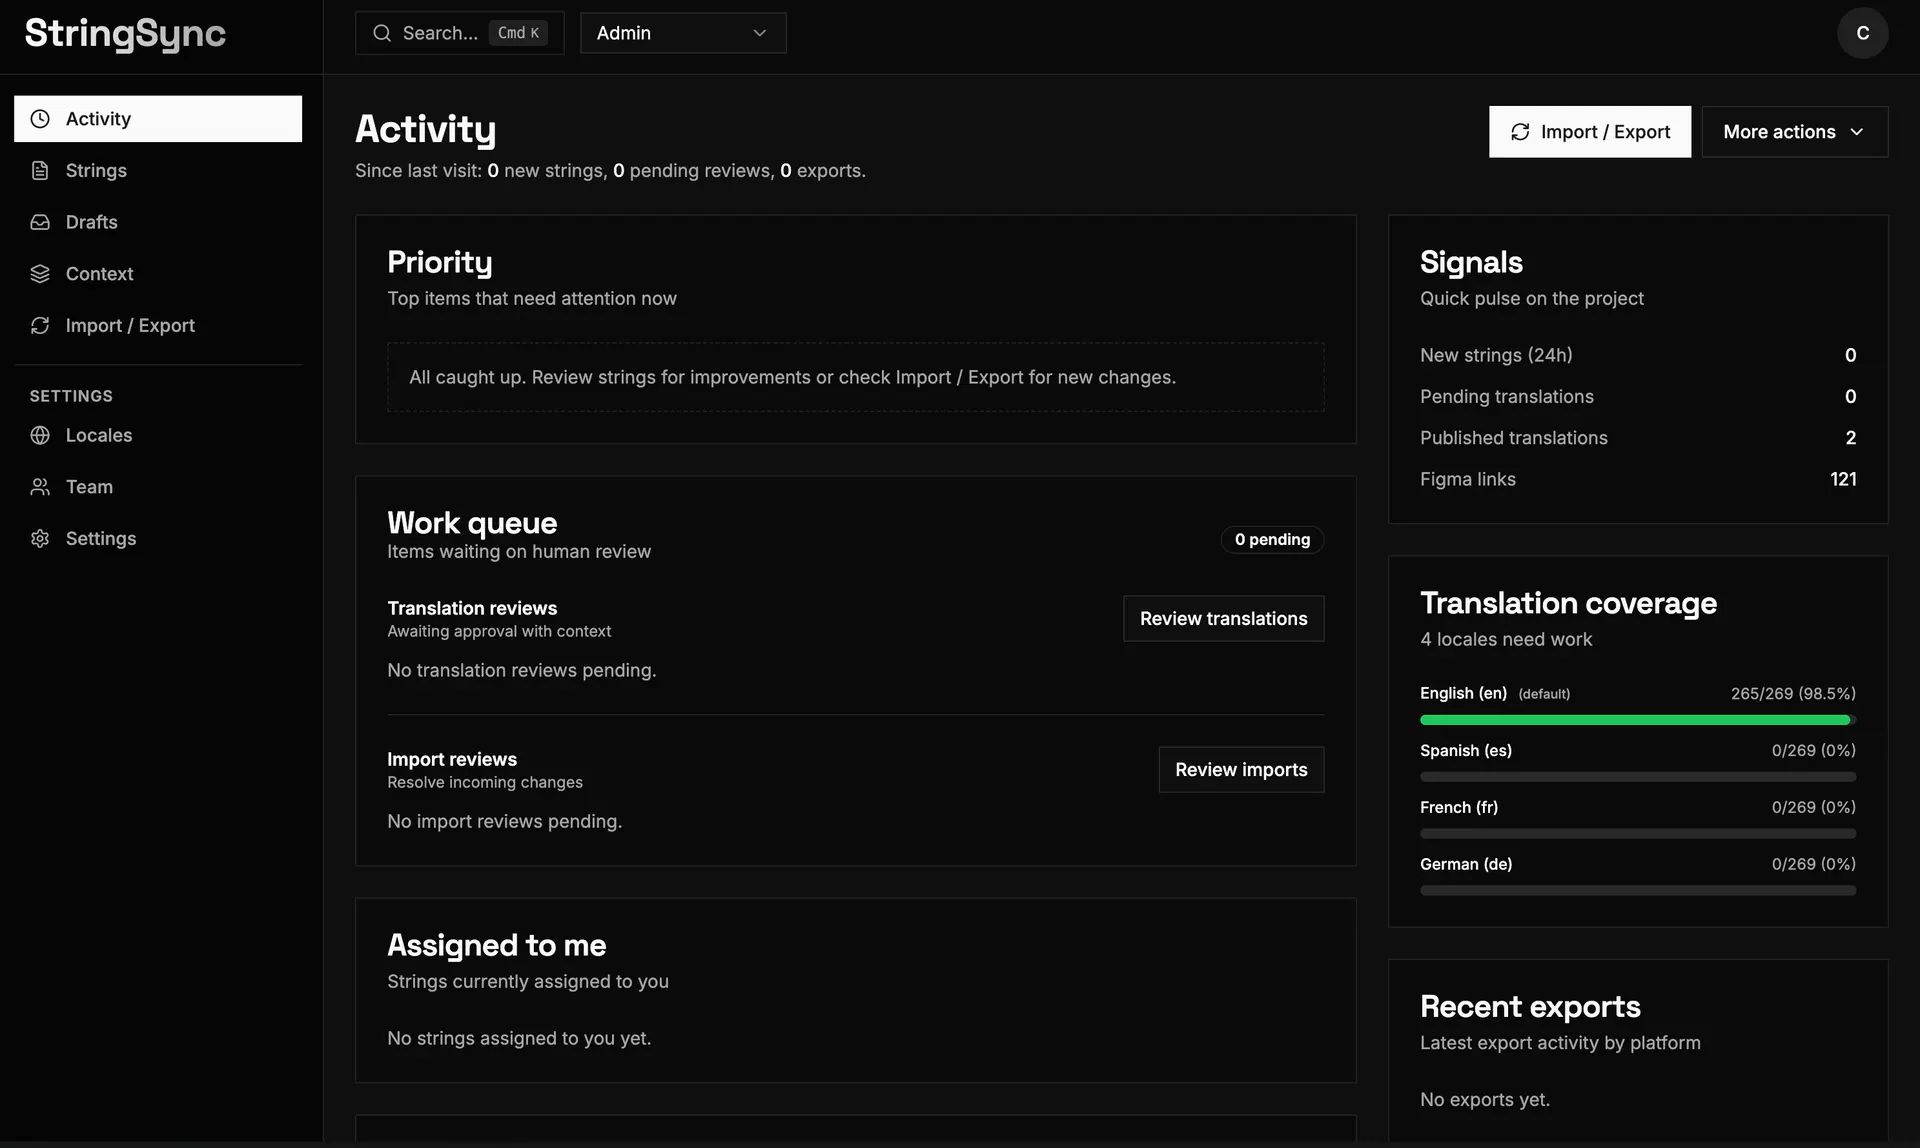Click the sync icon beside sidebar Import / Export
The image size is (1920, 1148).
[40, 326]
